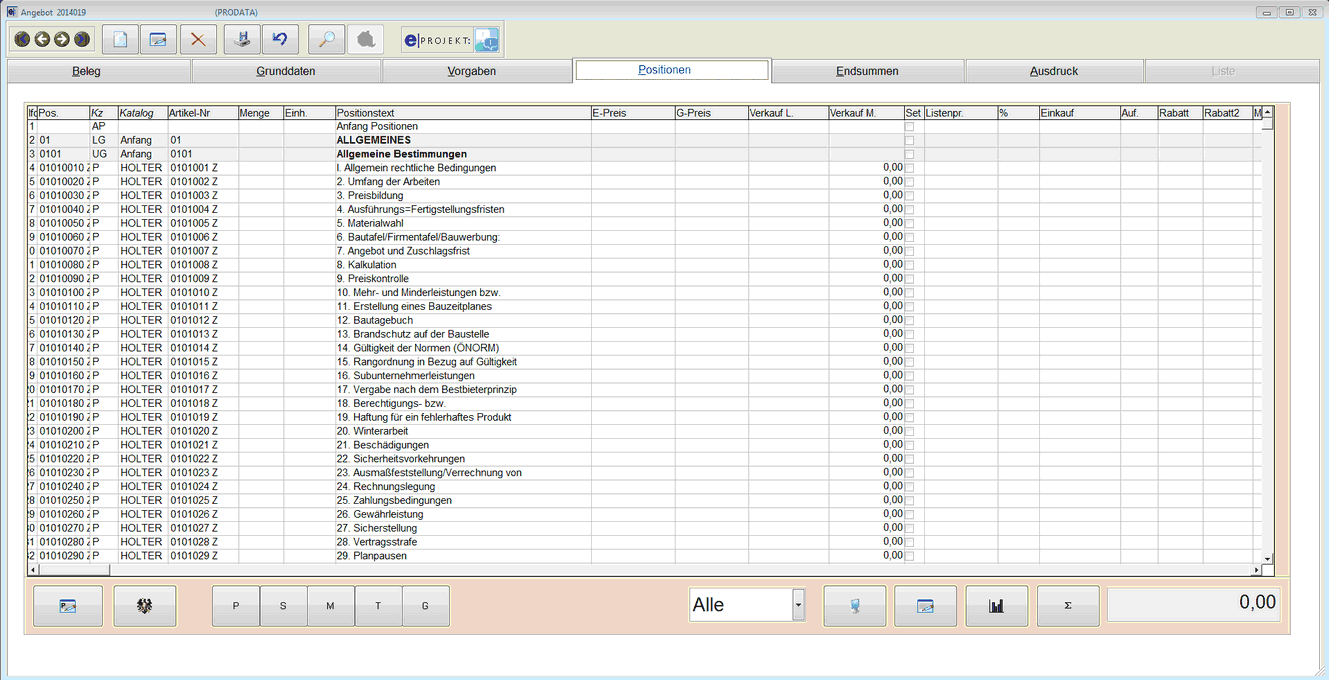Enable Set checkbox for 8. Kalkulation row
Screen dimensions: 1329x680
909,265
